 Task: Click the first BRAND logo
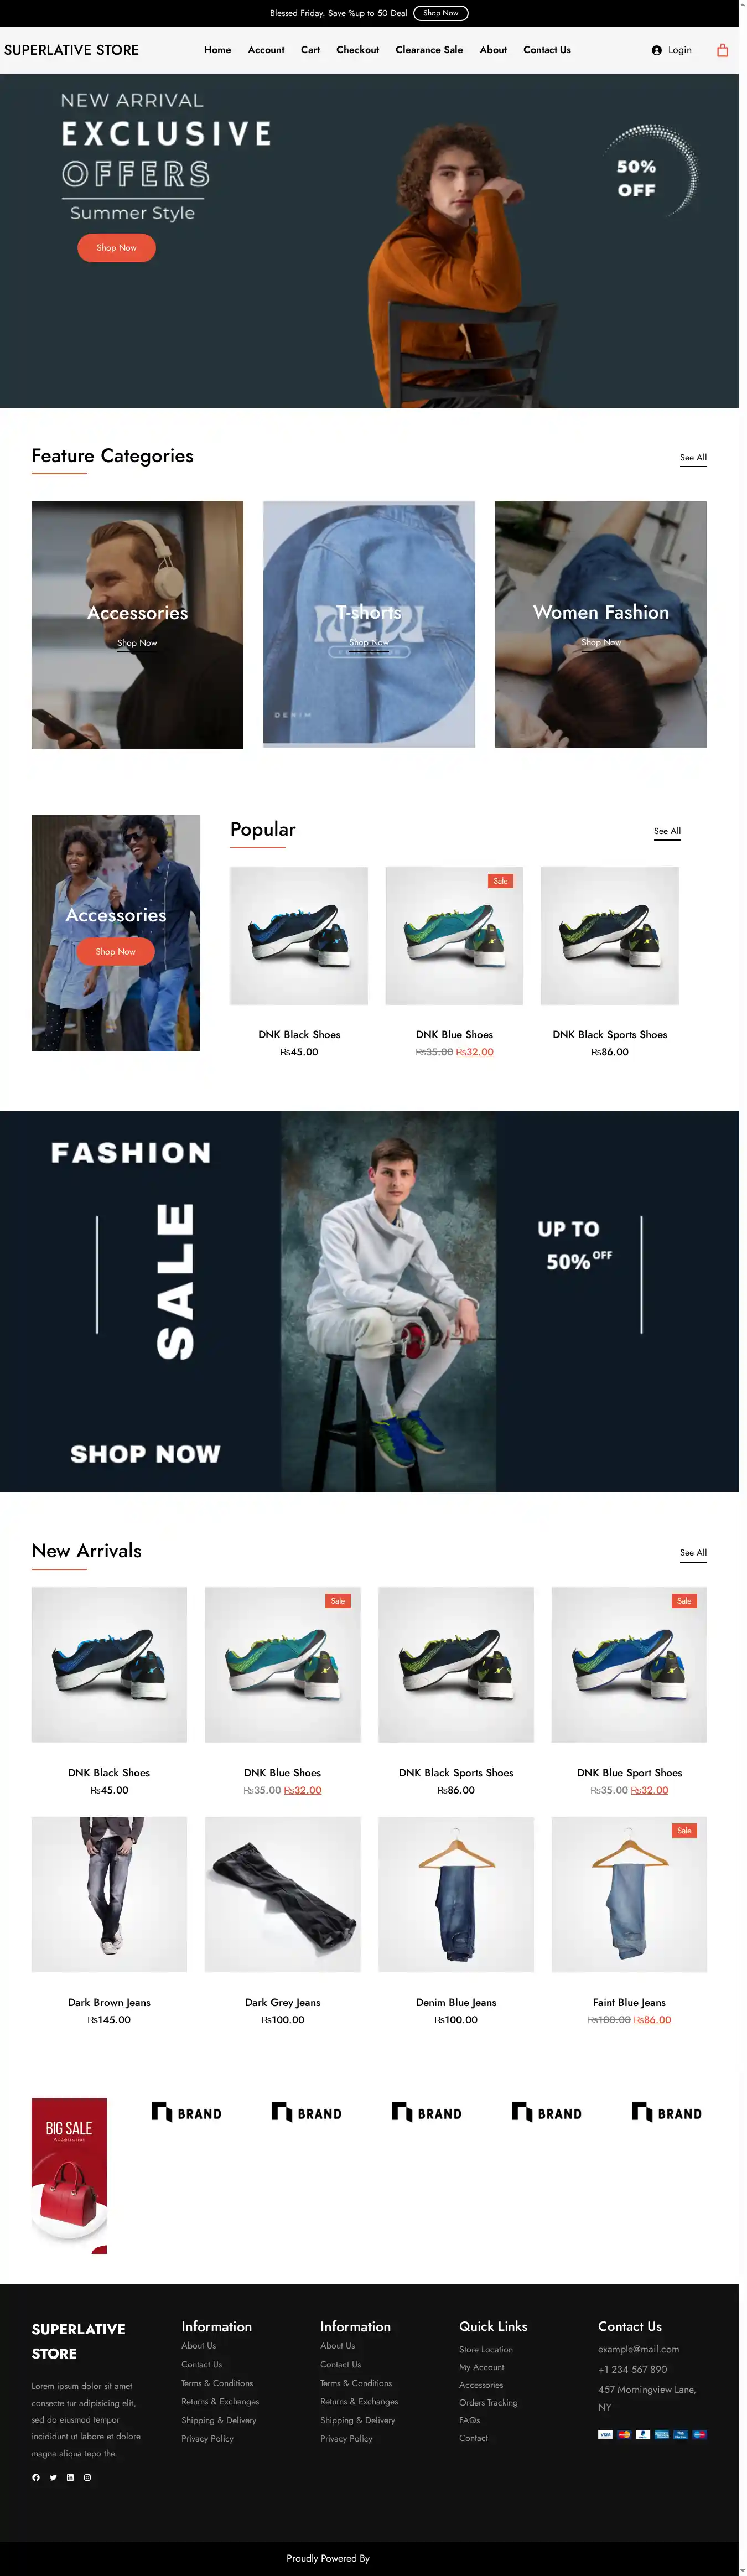point(186,2113)
